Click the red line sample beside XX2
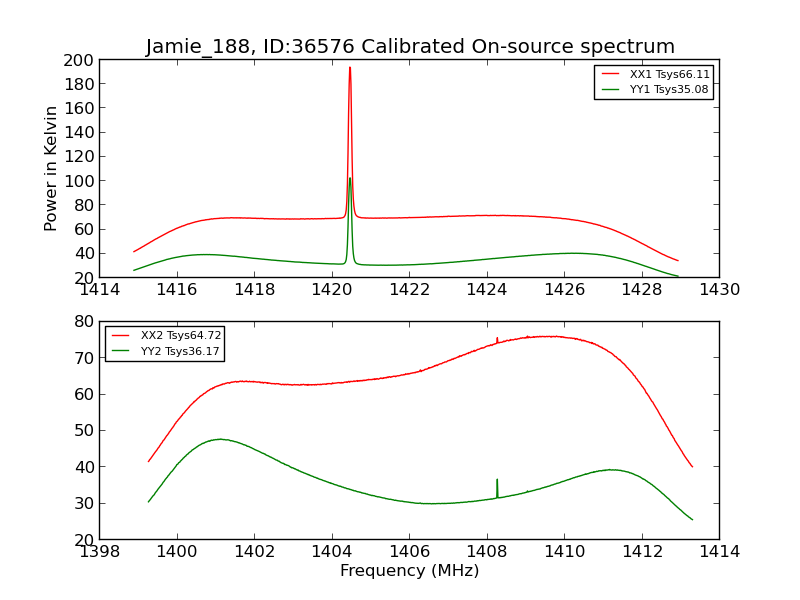Image resolution: width=800 pixels, height=600 pixels. pos(121,335)
